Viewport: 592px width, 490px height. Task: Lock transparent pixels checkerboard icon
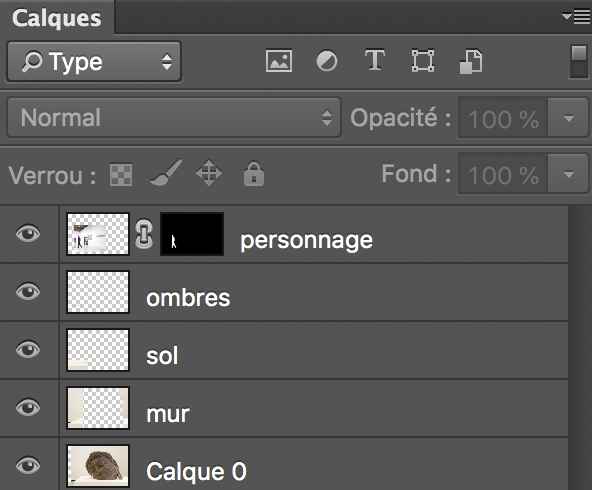tap(121, 174)
